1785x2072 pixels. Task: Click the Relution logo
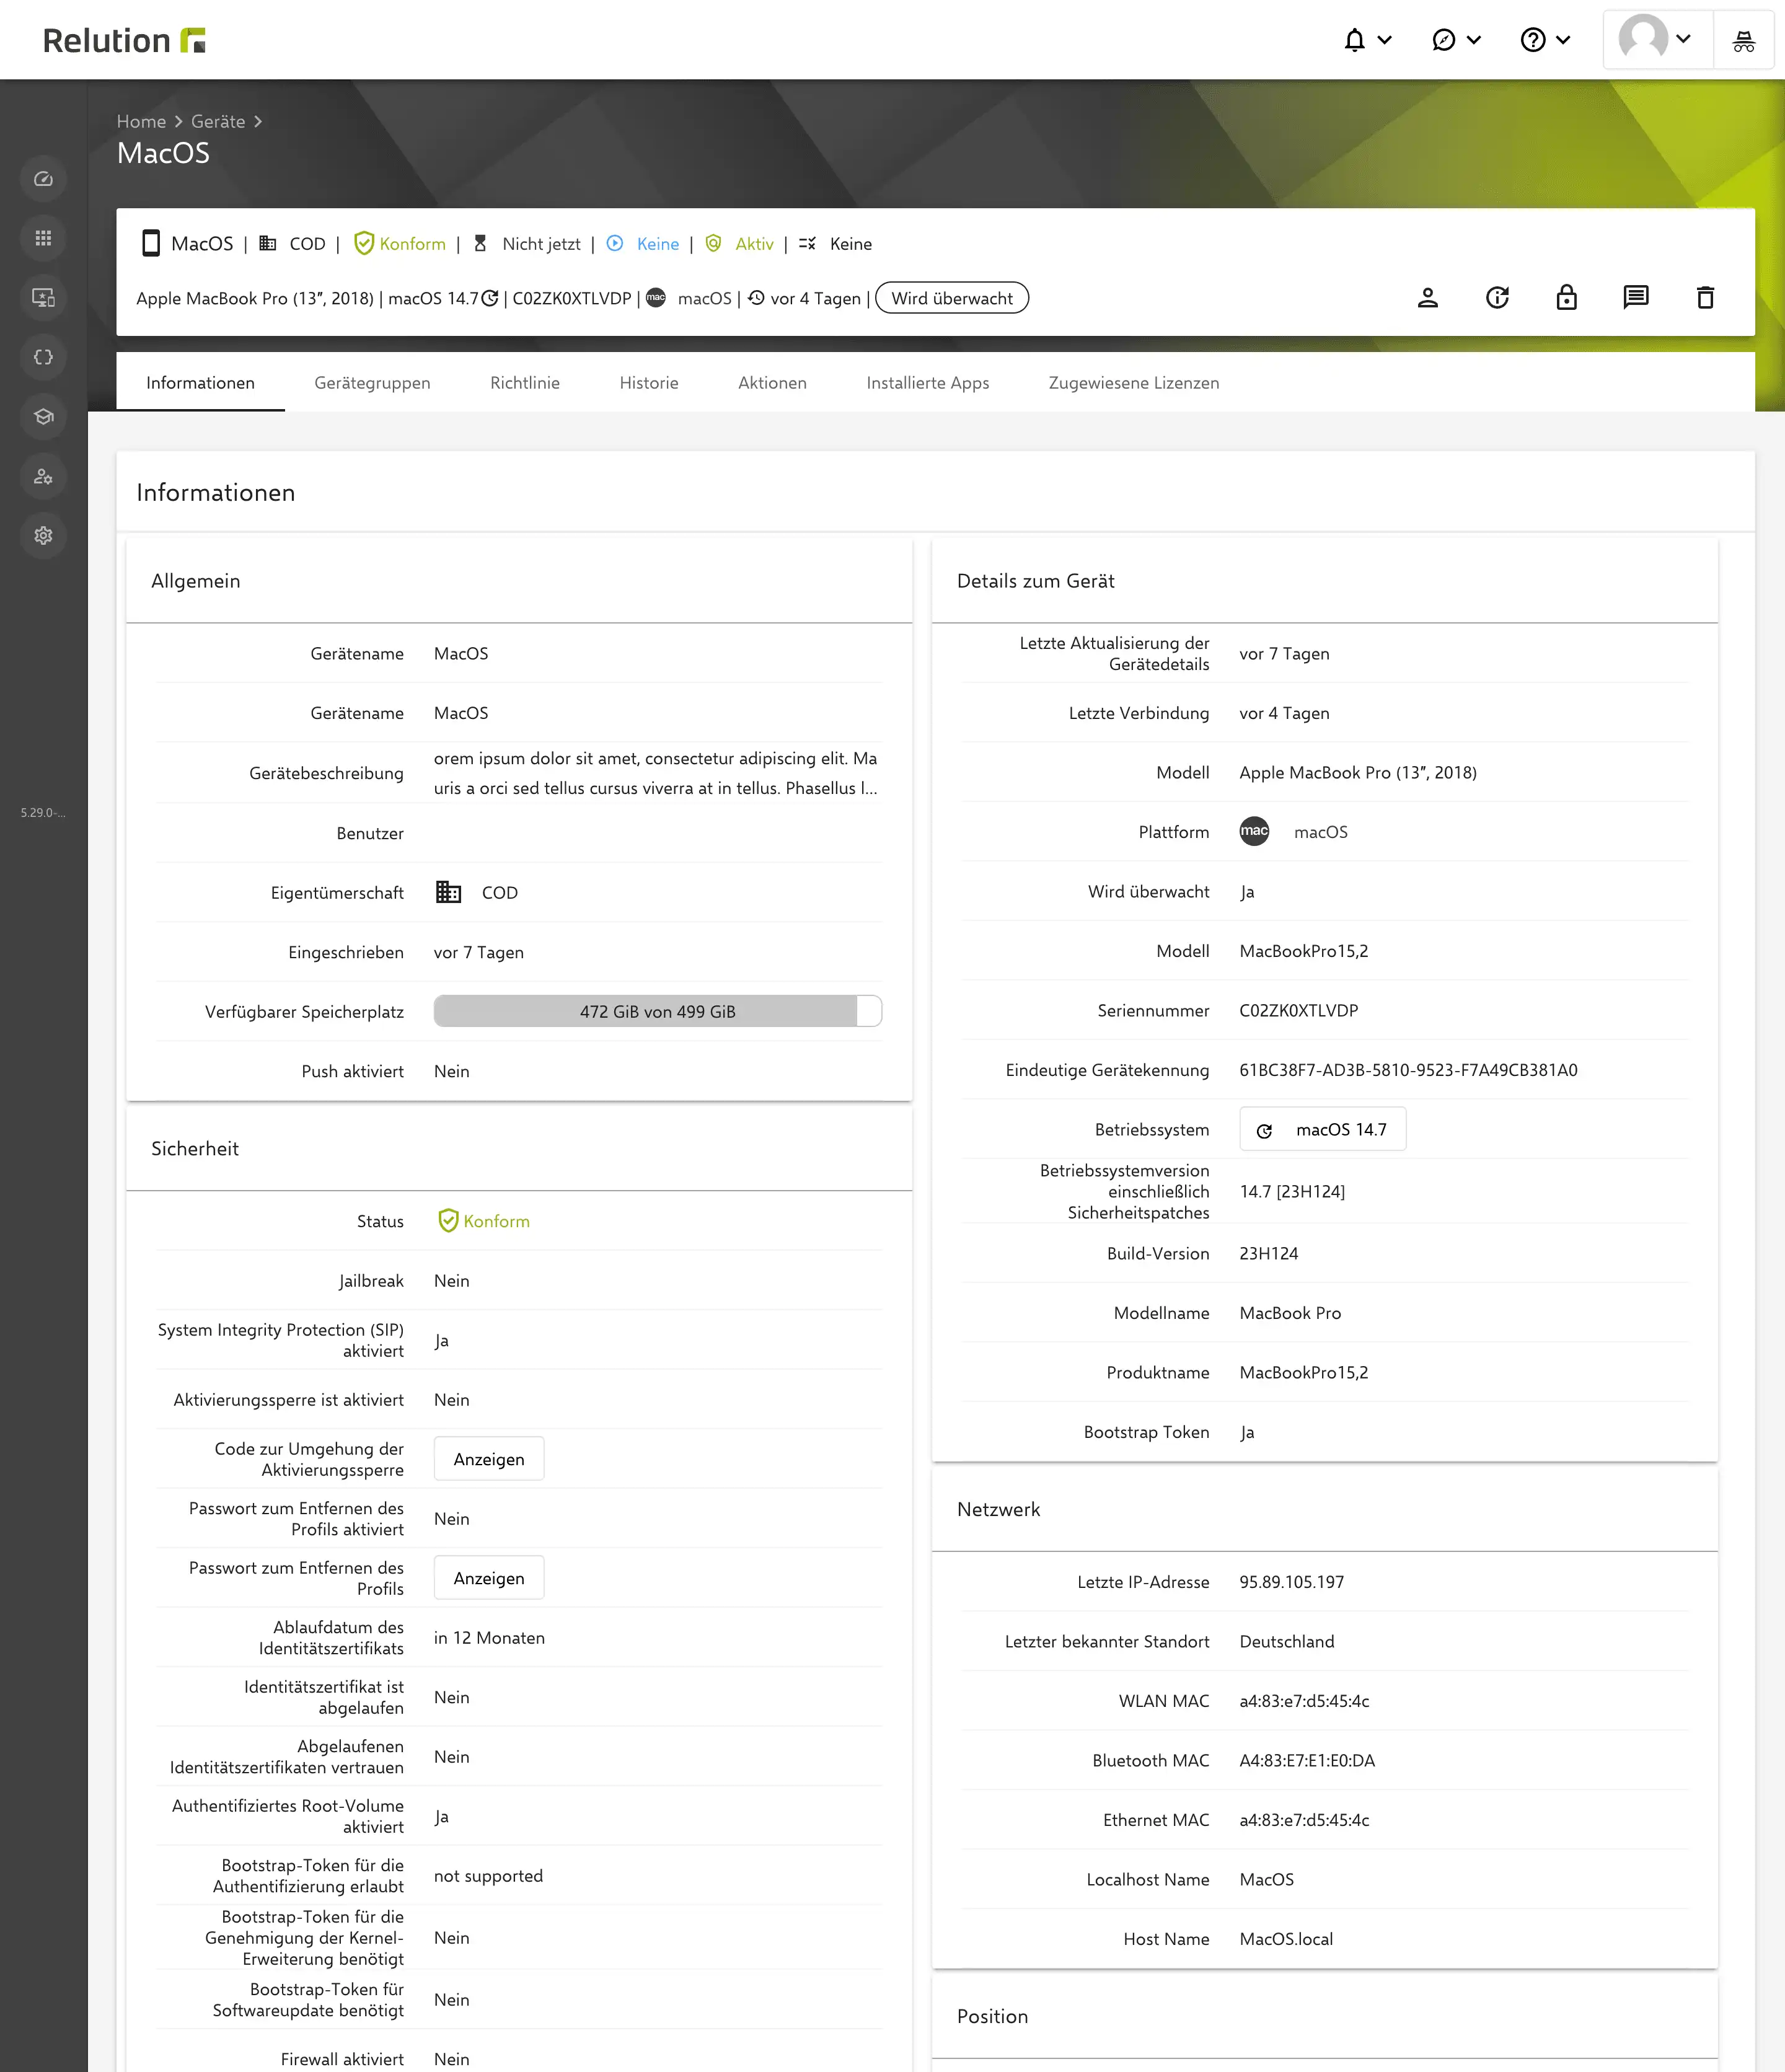124,40
